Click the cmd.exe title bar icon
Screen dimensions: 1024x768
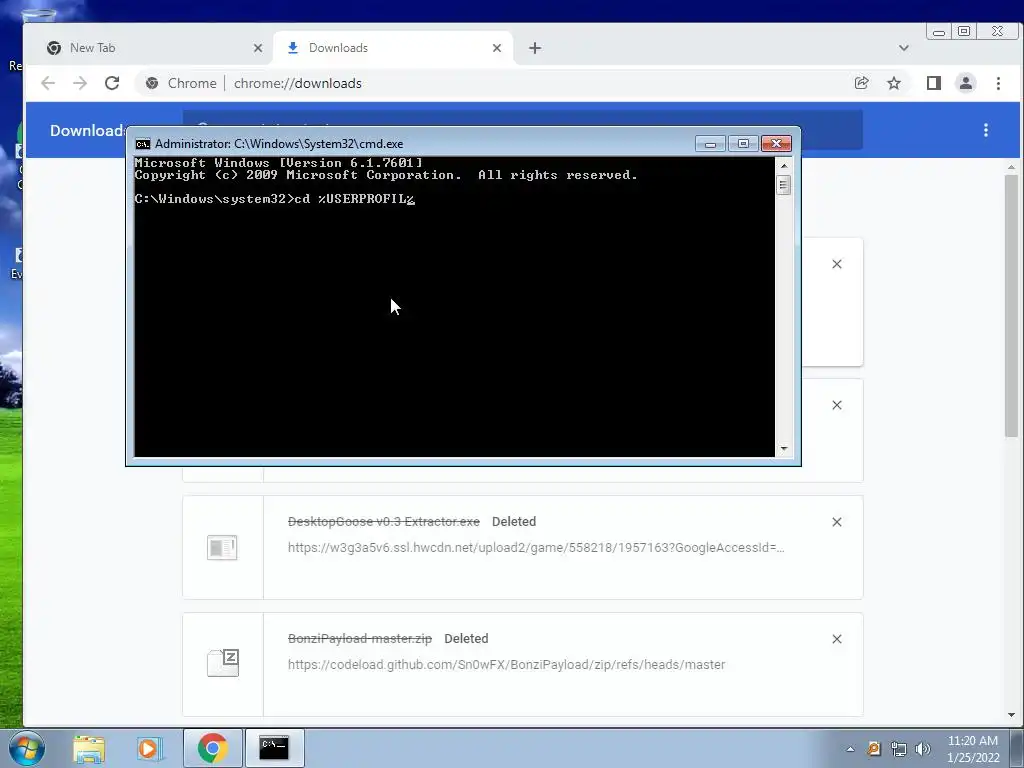[x=142, y=144]
